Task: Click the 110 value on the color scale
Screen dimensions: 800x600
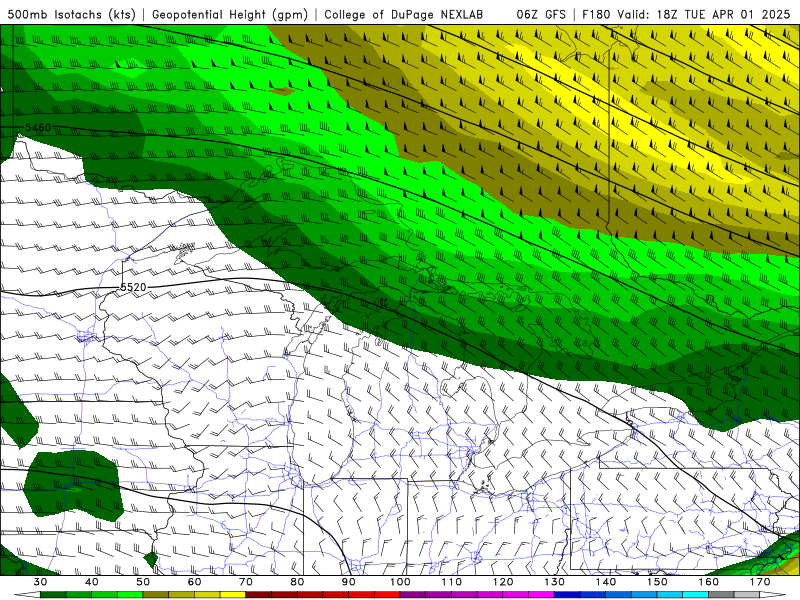Action: point(452,582)
